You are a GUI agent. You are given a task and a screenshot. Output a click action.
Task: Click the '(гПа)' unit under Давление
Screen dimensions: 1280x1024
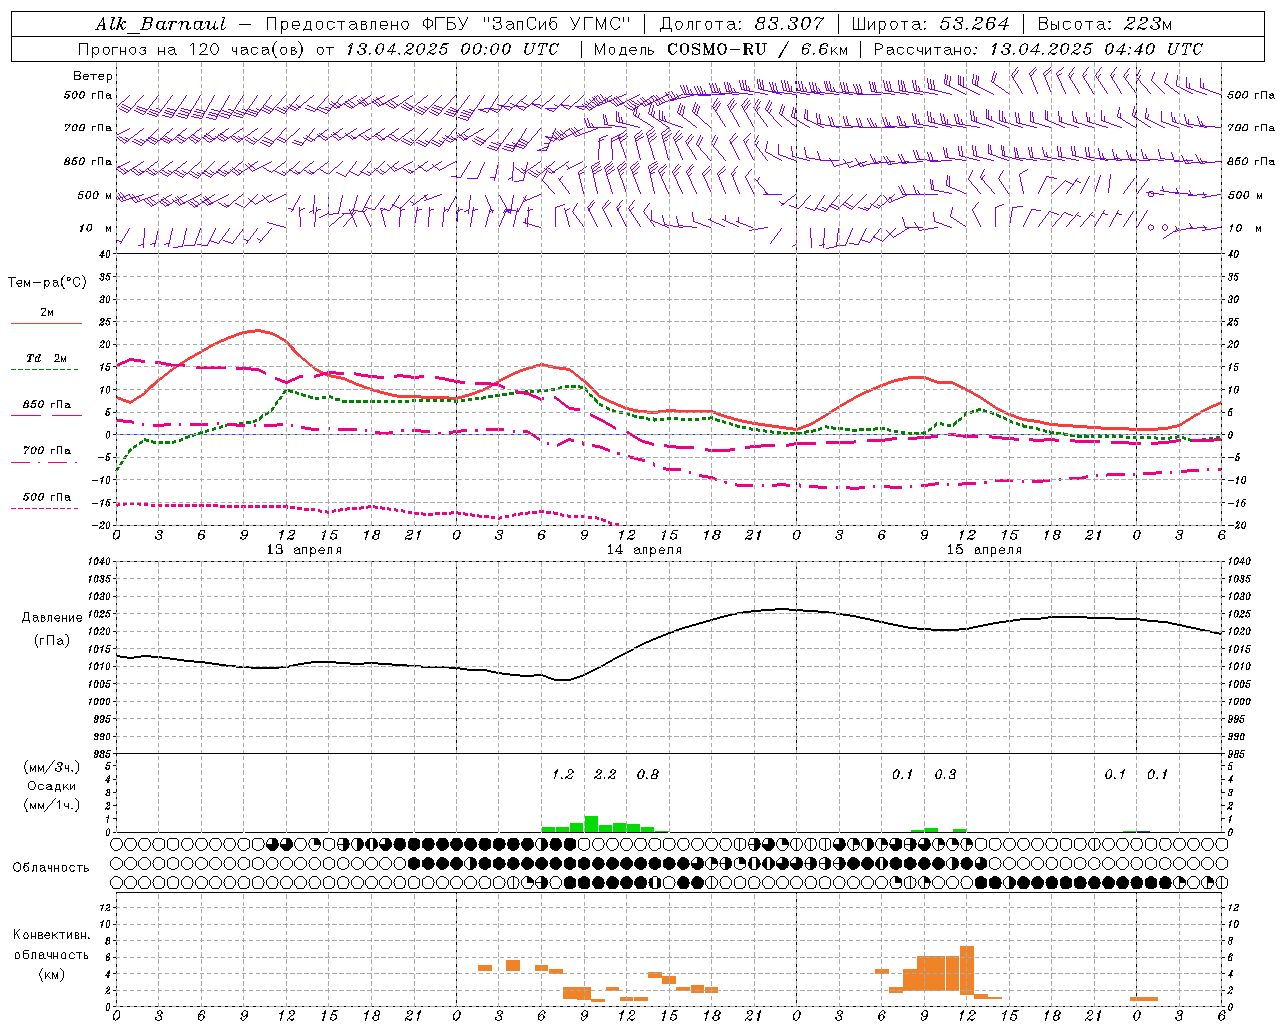coord(52,641)
